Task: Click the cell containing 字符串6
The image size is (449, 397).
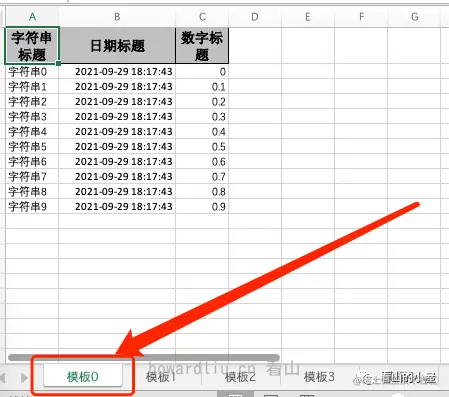Action: tap(32, 161)
